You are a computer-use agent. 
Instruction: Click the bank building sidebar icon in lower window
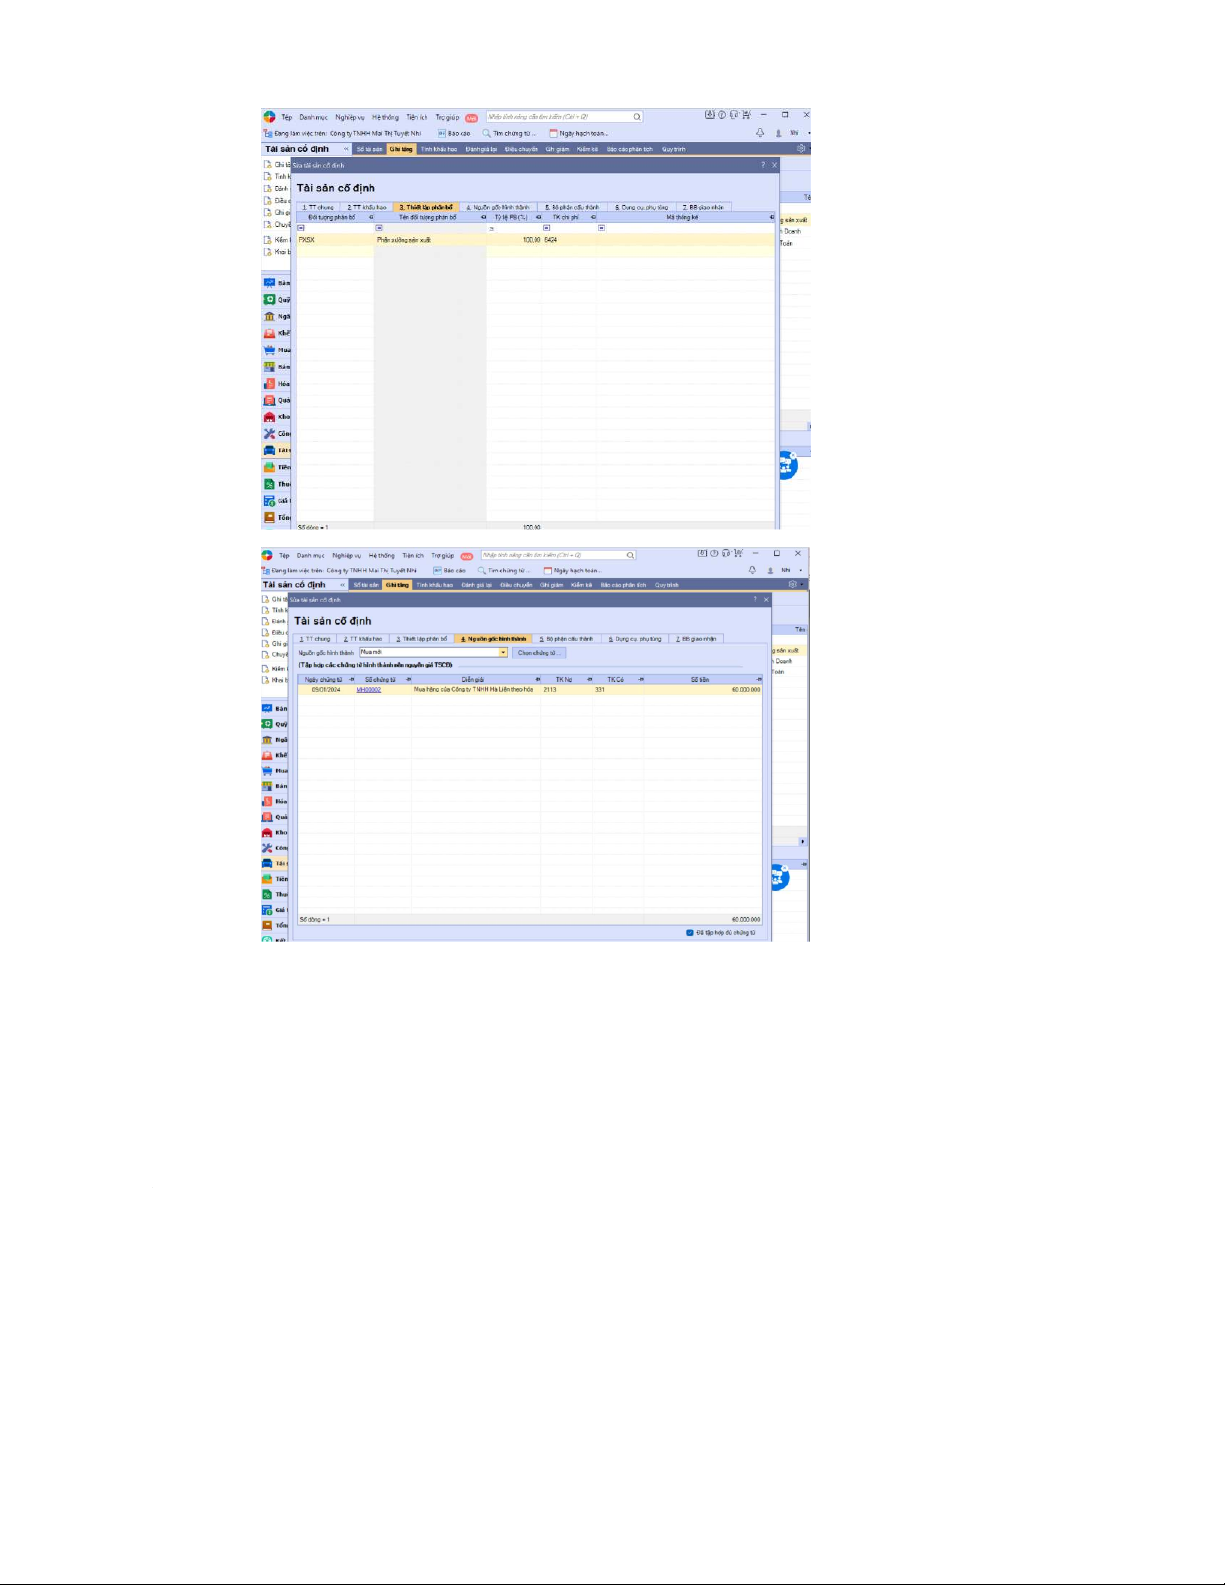(x=267, y=740)
